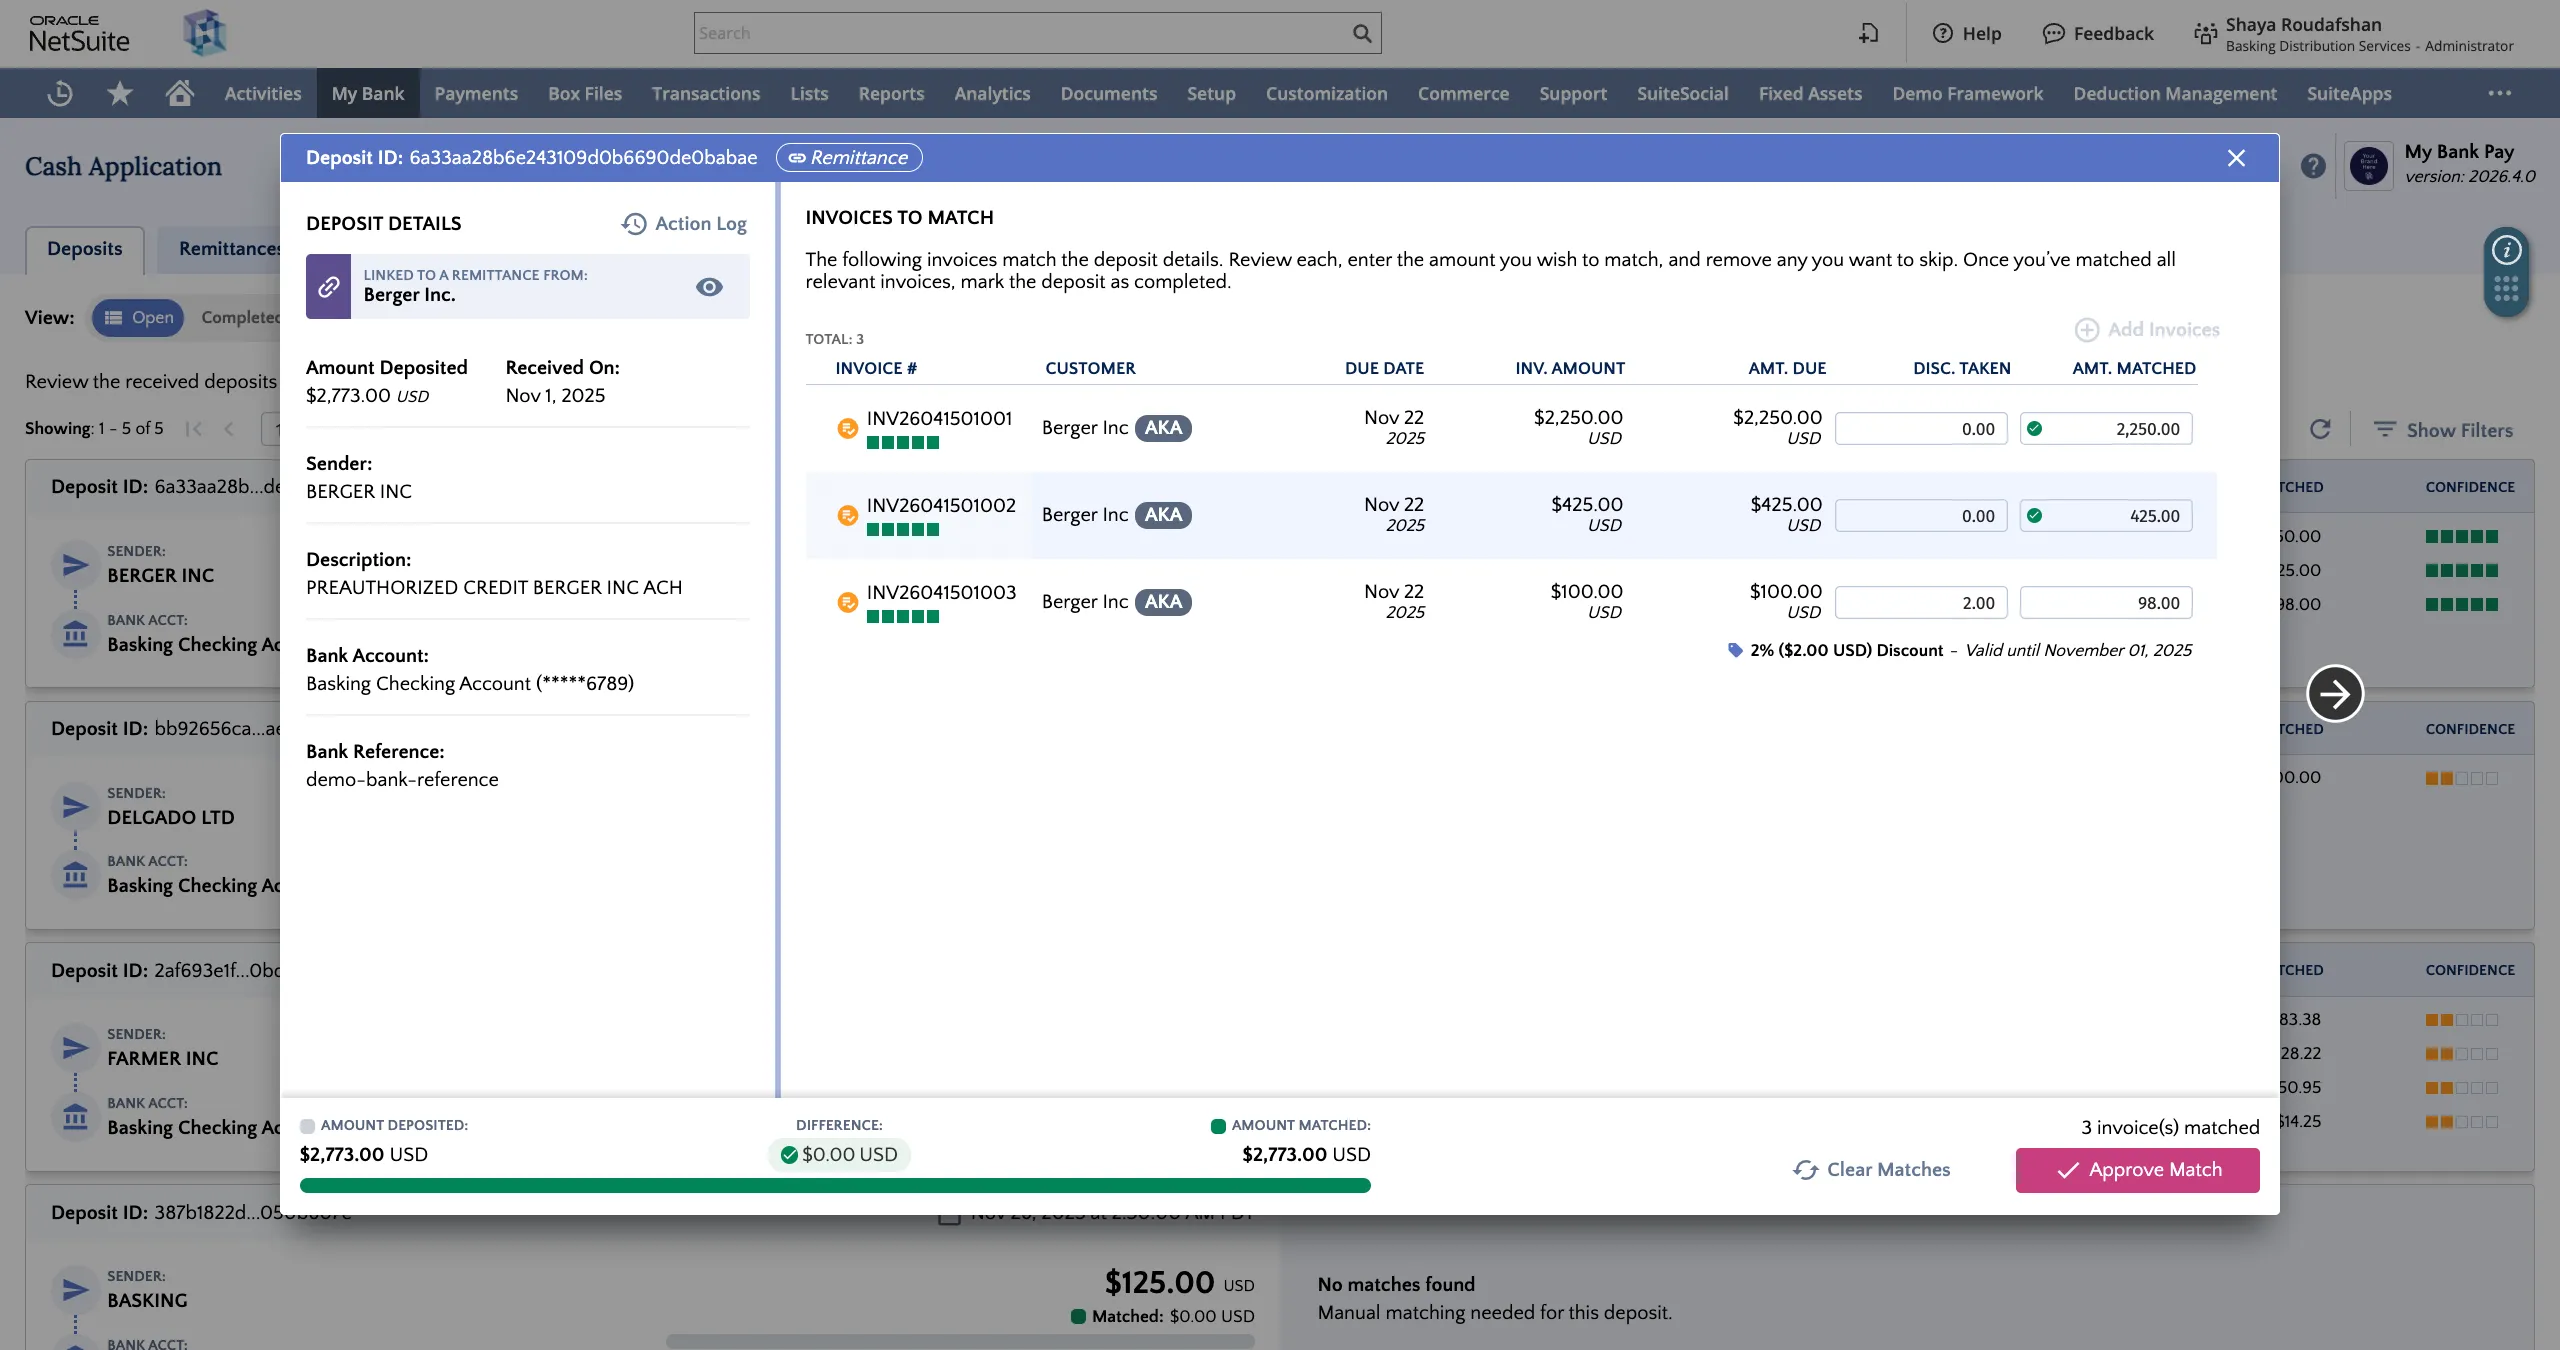Viewport: 2560px width, 1350px height.
Task: Click the green matched amount progress bar
Action: [835, 1186]
